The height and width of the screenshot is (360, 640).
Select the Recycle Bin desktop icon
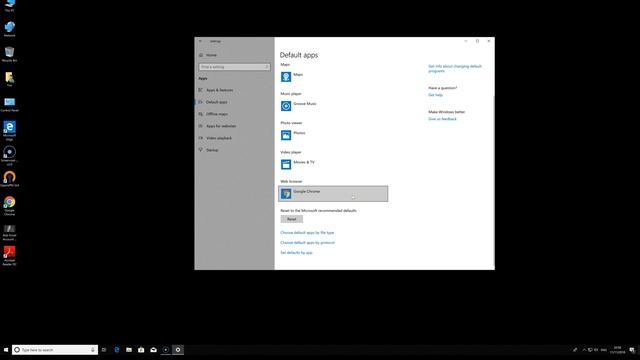9,54
